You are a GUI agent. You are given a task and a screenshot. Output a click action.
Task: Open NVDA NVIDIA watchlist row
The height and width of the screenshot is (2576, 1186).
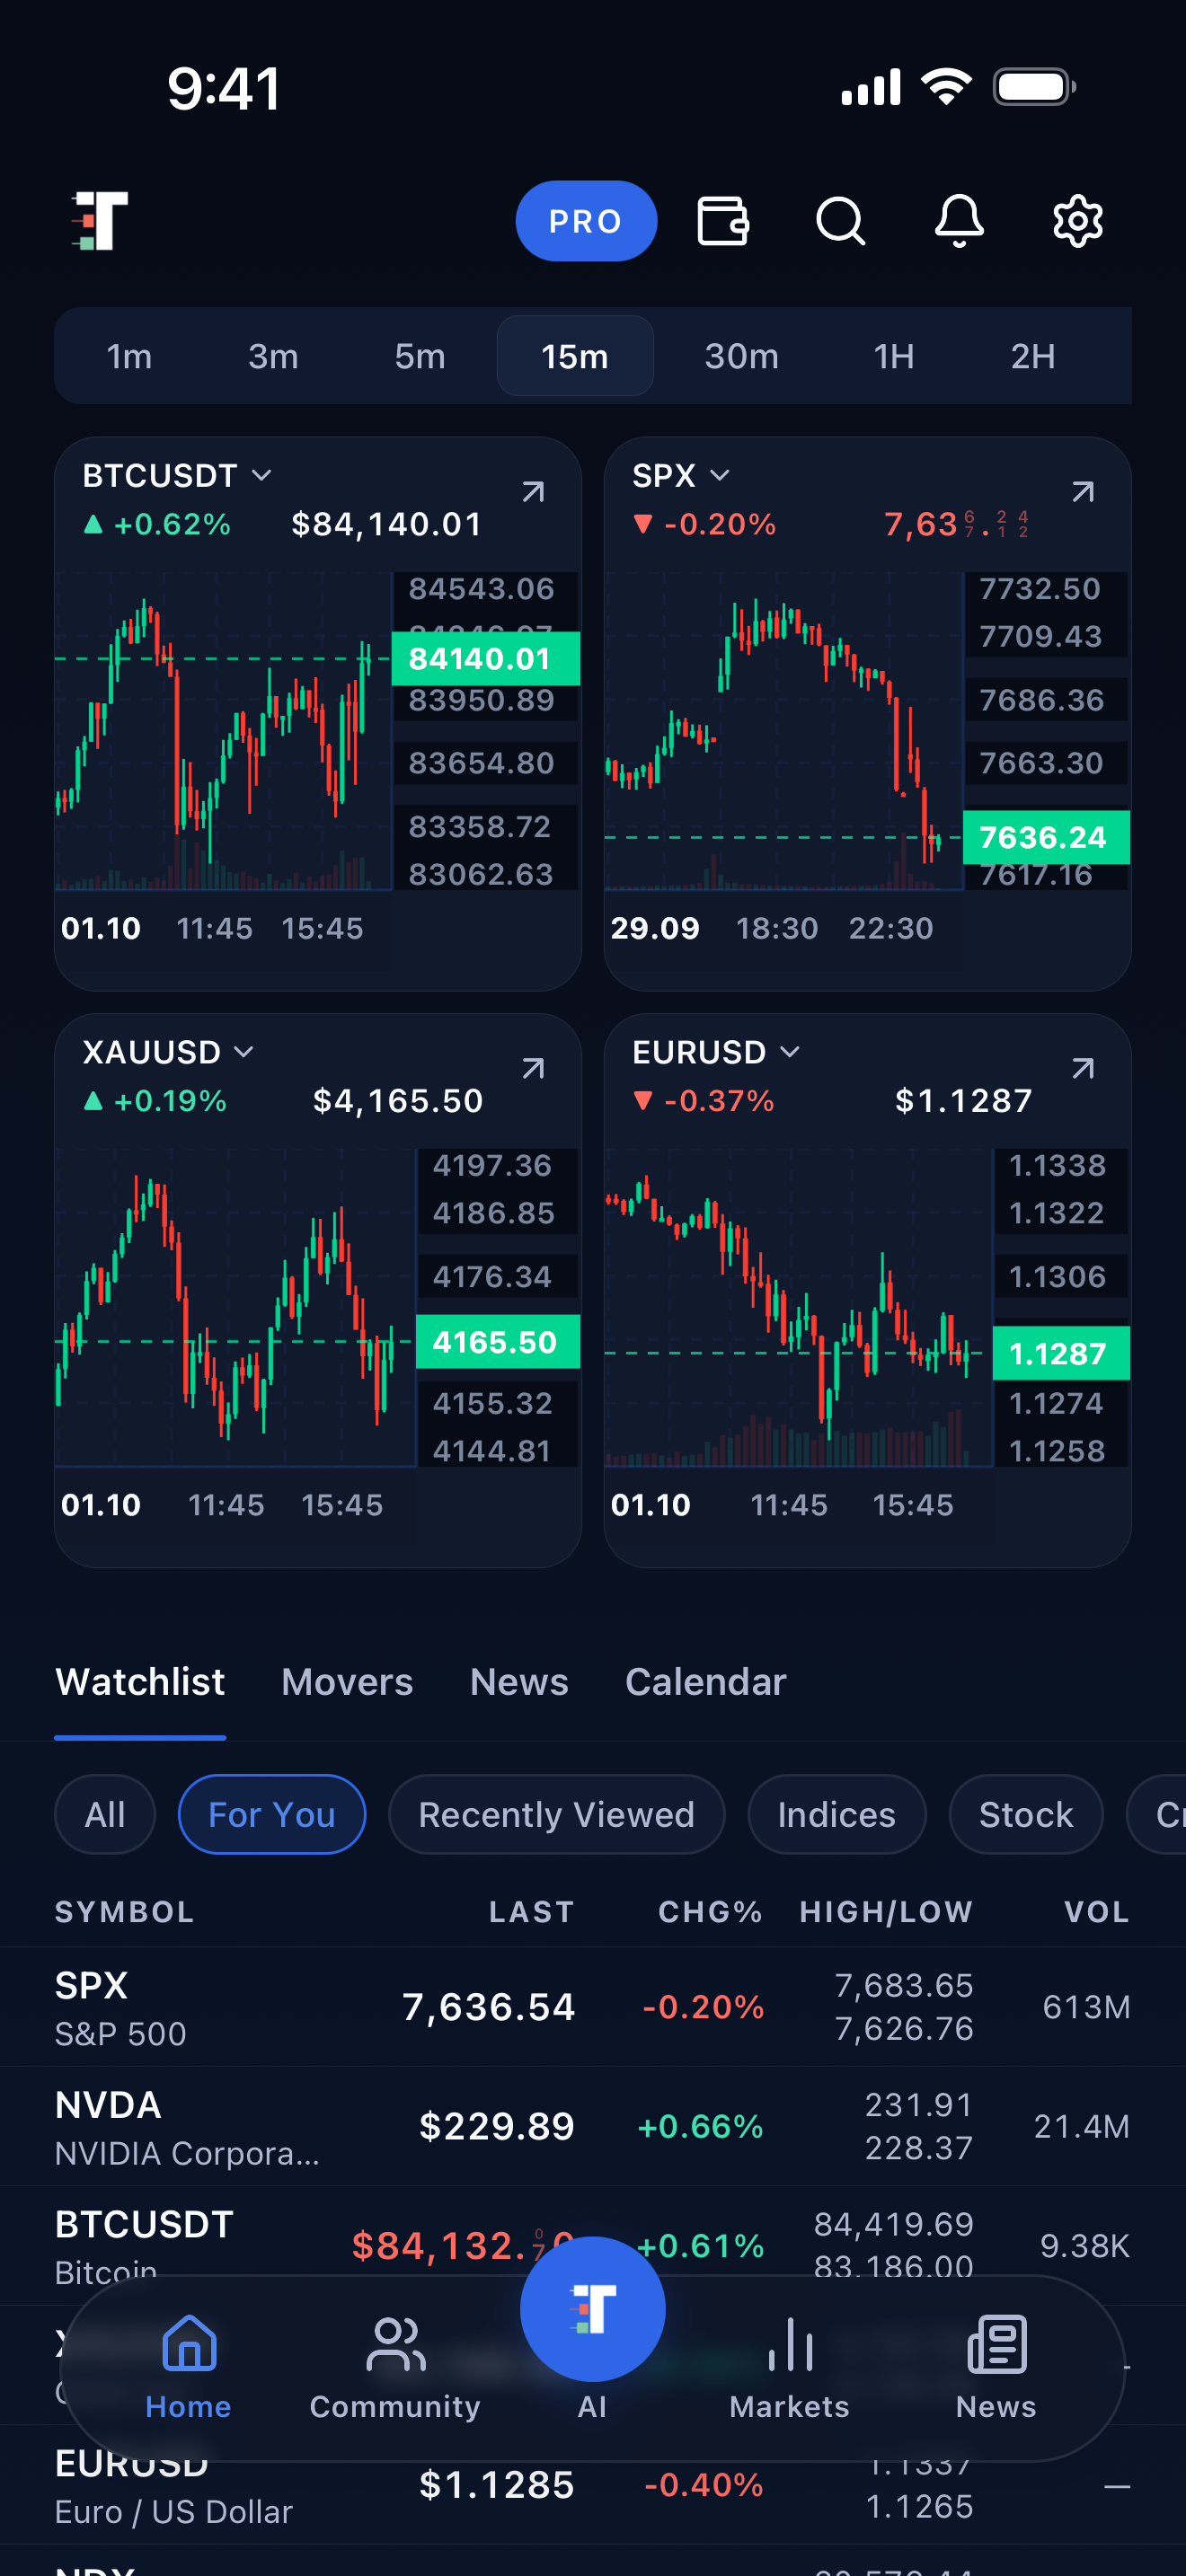tap(593, 2126)
